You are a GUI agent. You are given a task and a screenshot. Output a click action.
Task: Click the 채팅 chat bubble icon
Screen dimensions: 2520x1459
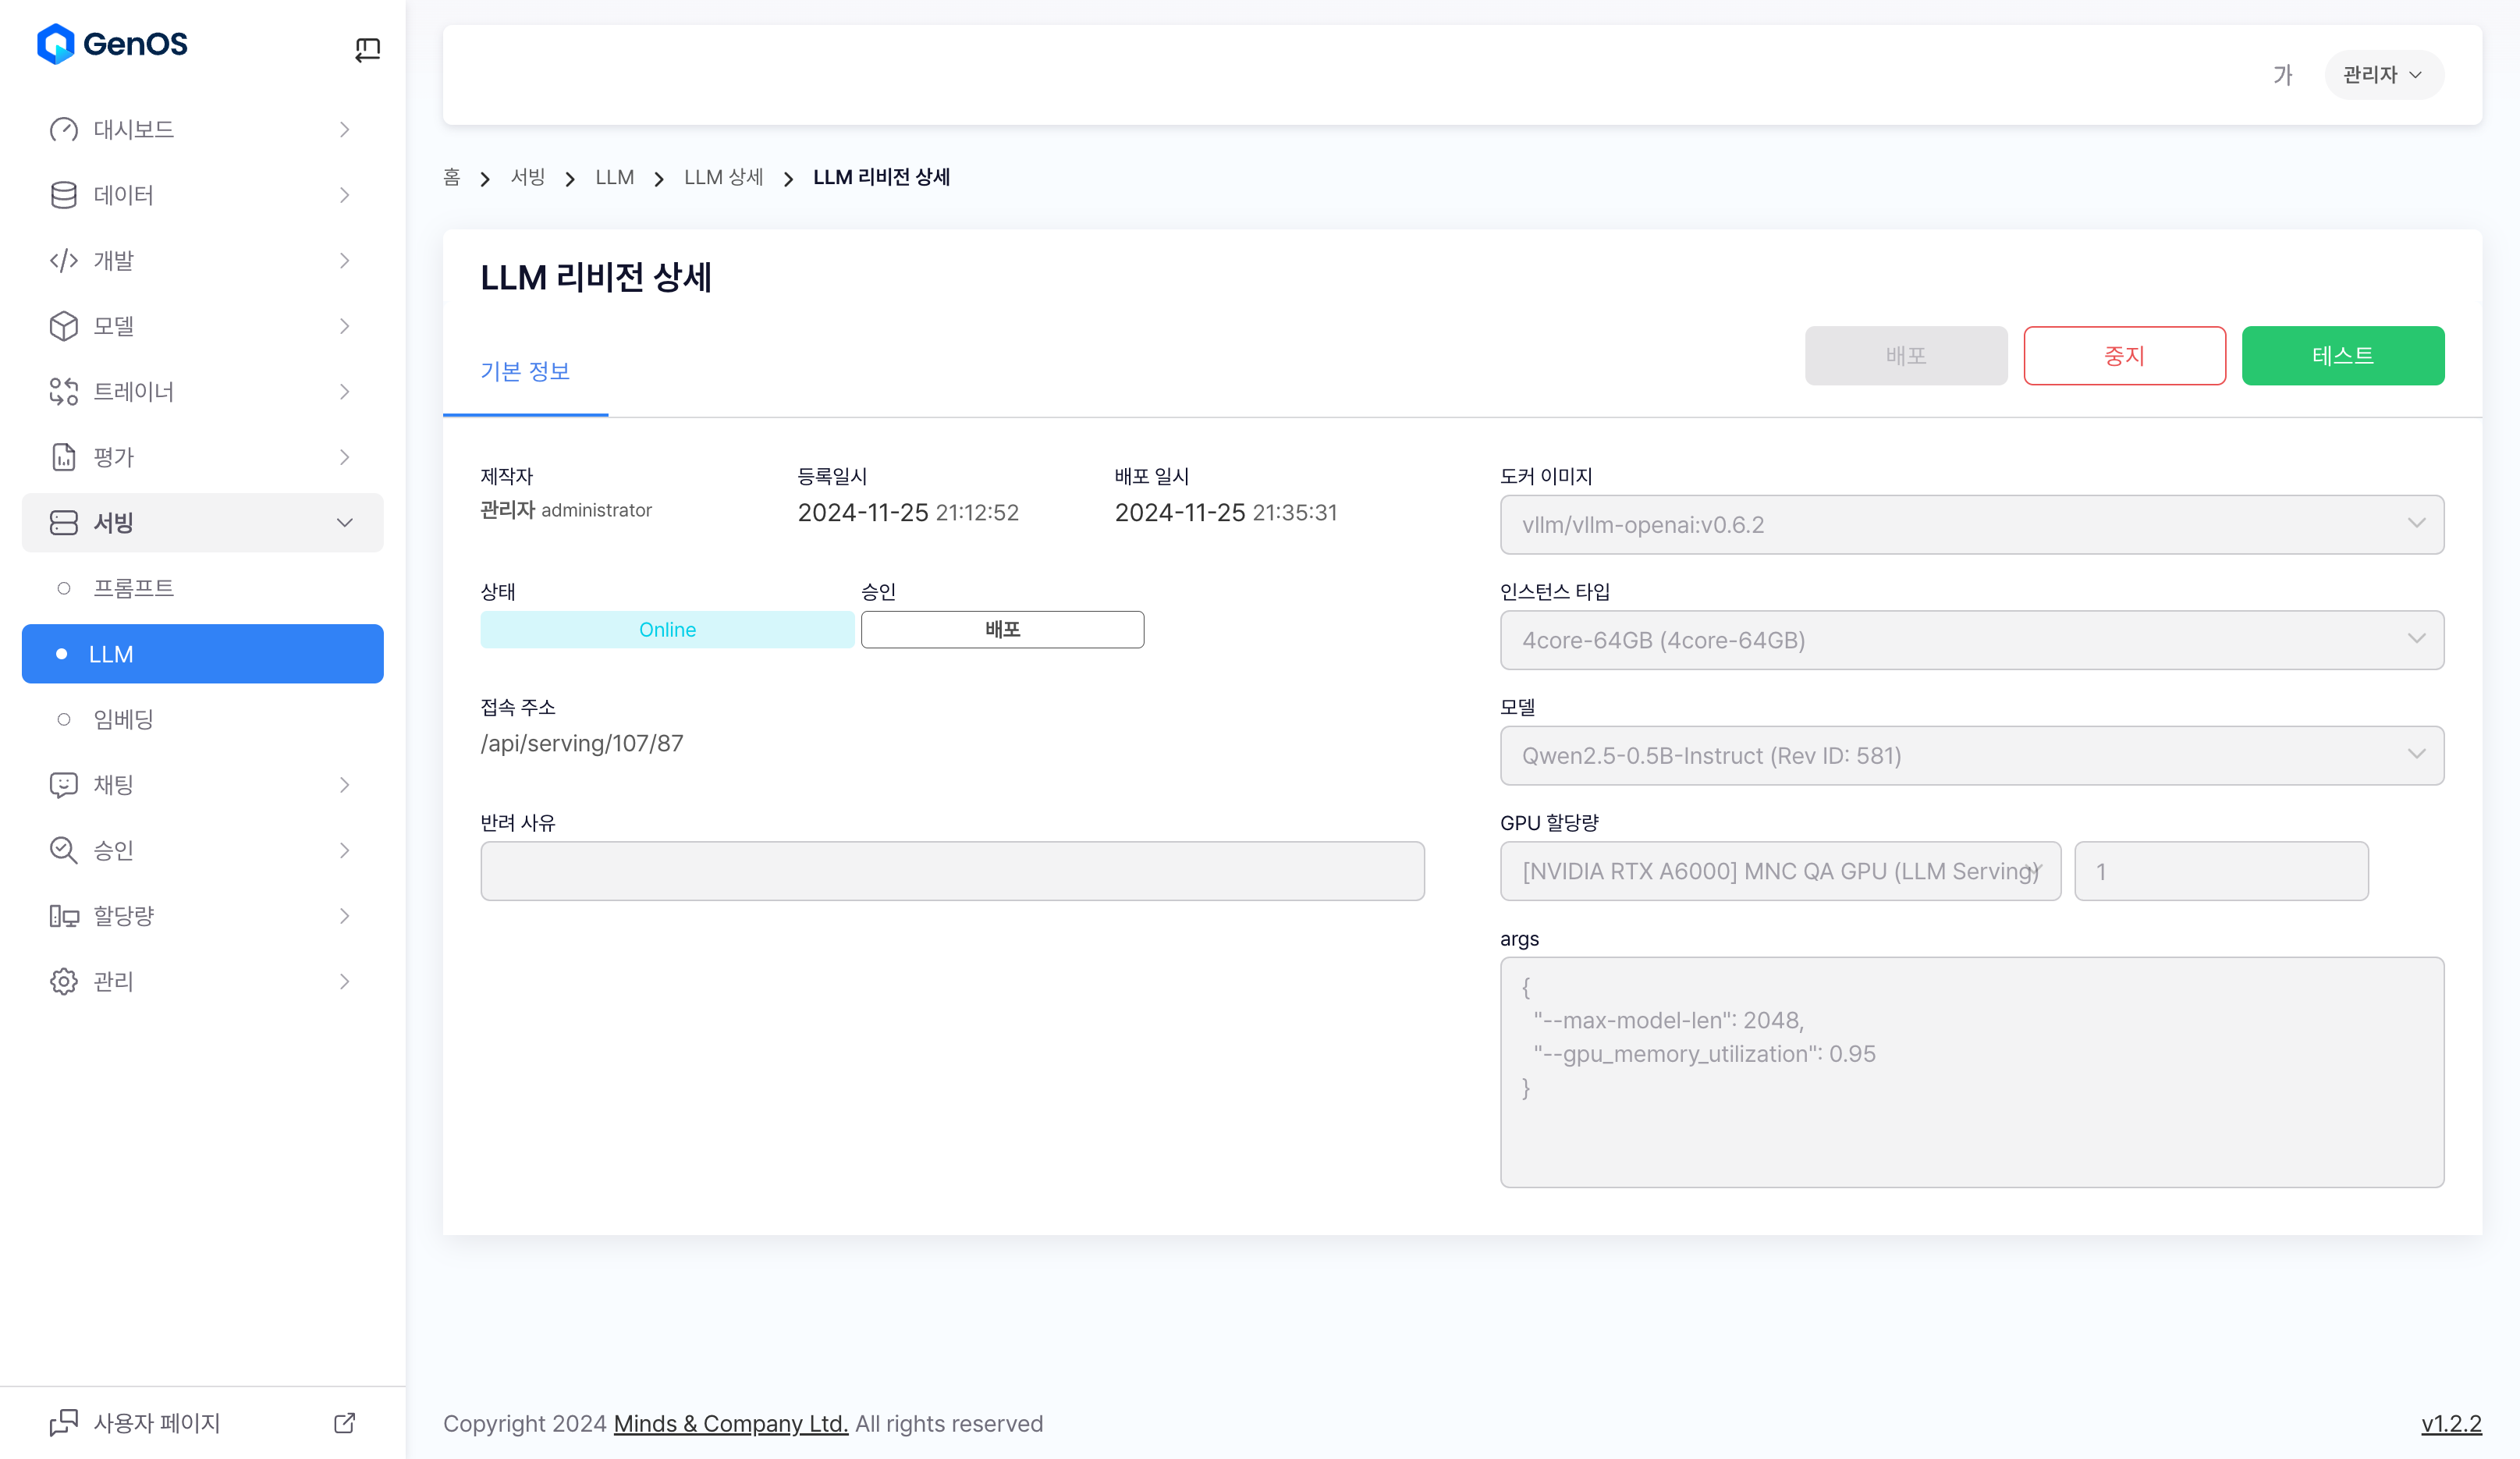click(63, 785)
